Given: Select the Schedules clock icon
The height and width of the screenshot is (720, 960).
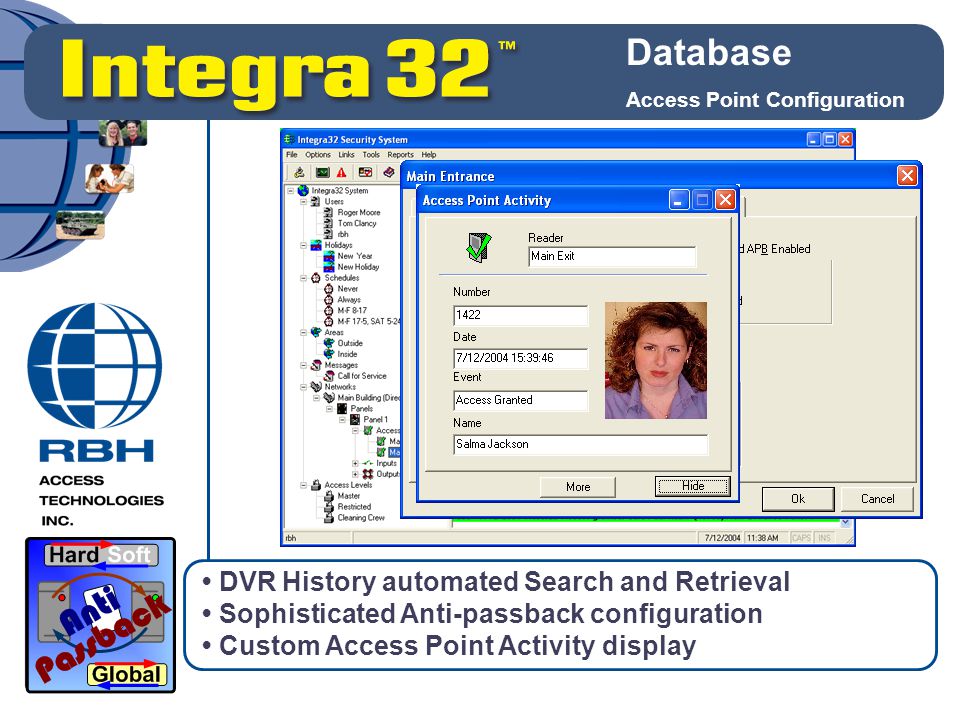Looking at the screenshot, I should coord(315,278).
